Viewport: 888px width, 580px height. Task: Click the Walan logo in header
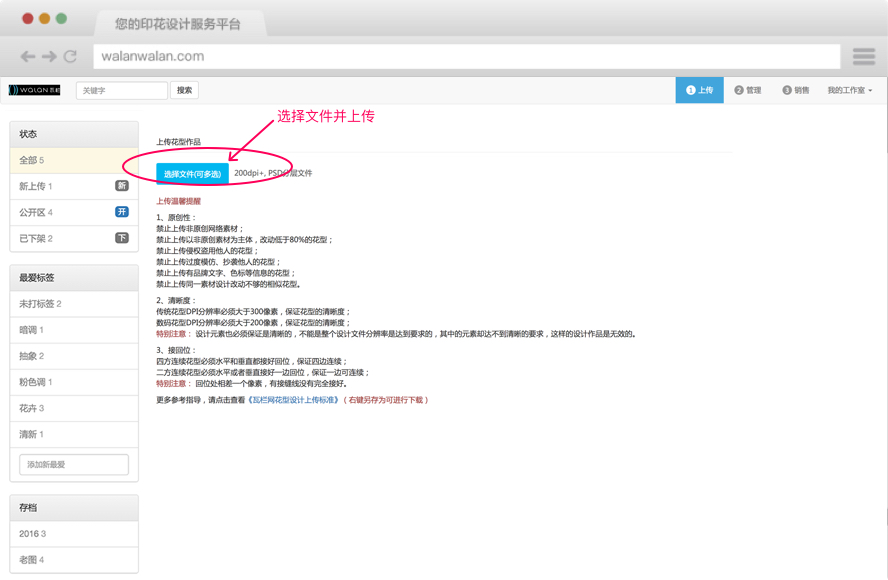[x=35, y=90]
